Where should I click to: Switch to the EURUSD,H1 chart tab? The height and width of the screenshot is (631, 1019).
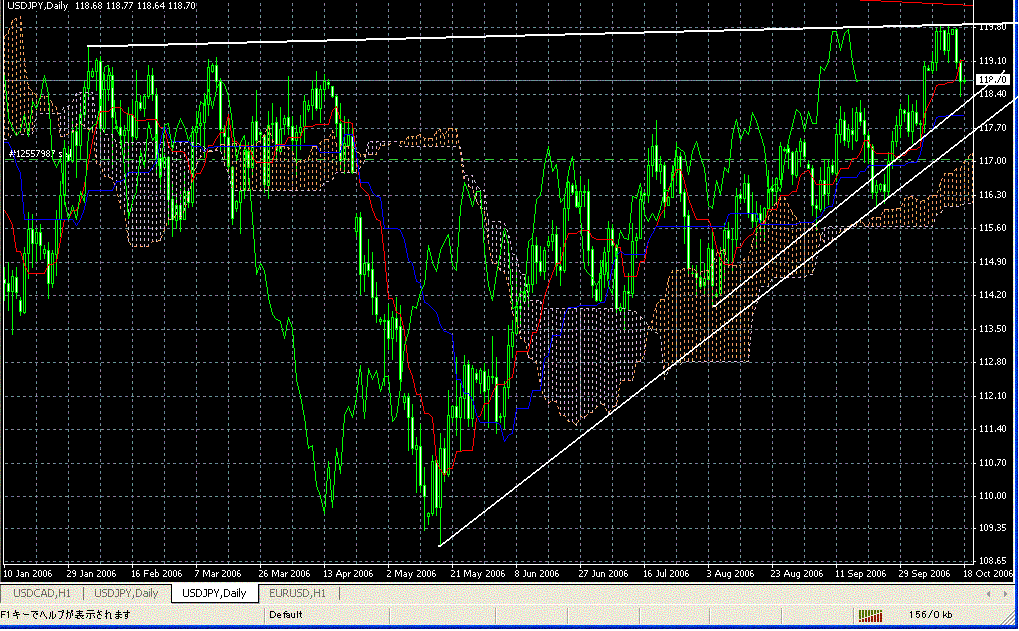click(298, 593)
